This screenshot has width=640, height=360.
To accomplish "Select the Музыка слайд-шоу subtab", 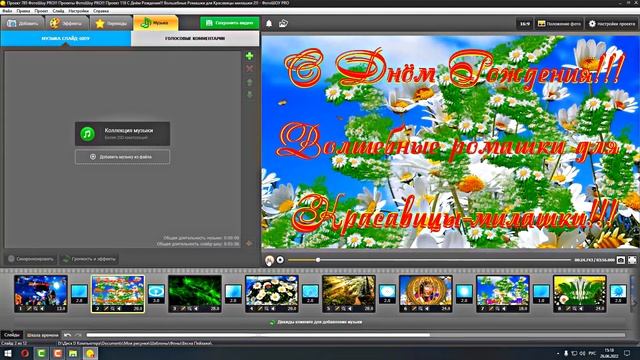I will tap(65, 38).
